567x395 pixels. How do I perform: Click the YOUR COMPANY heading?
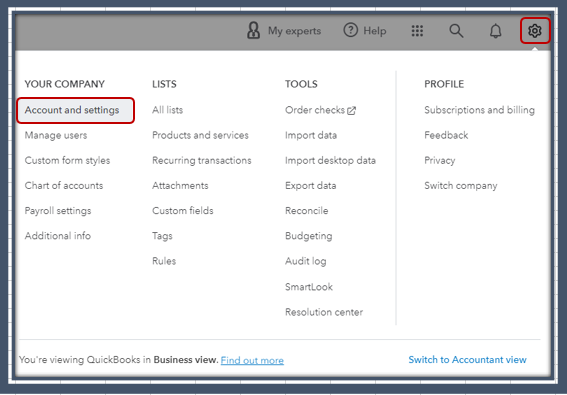[64, 84]
